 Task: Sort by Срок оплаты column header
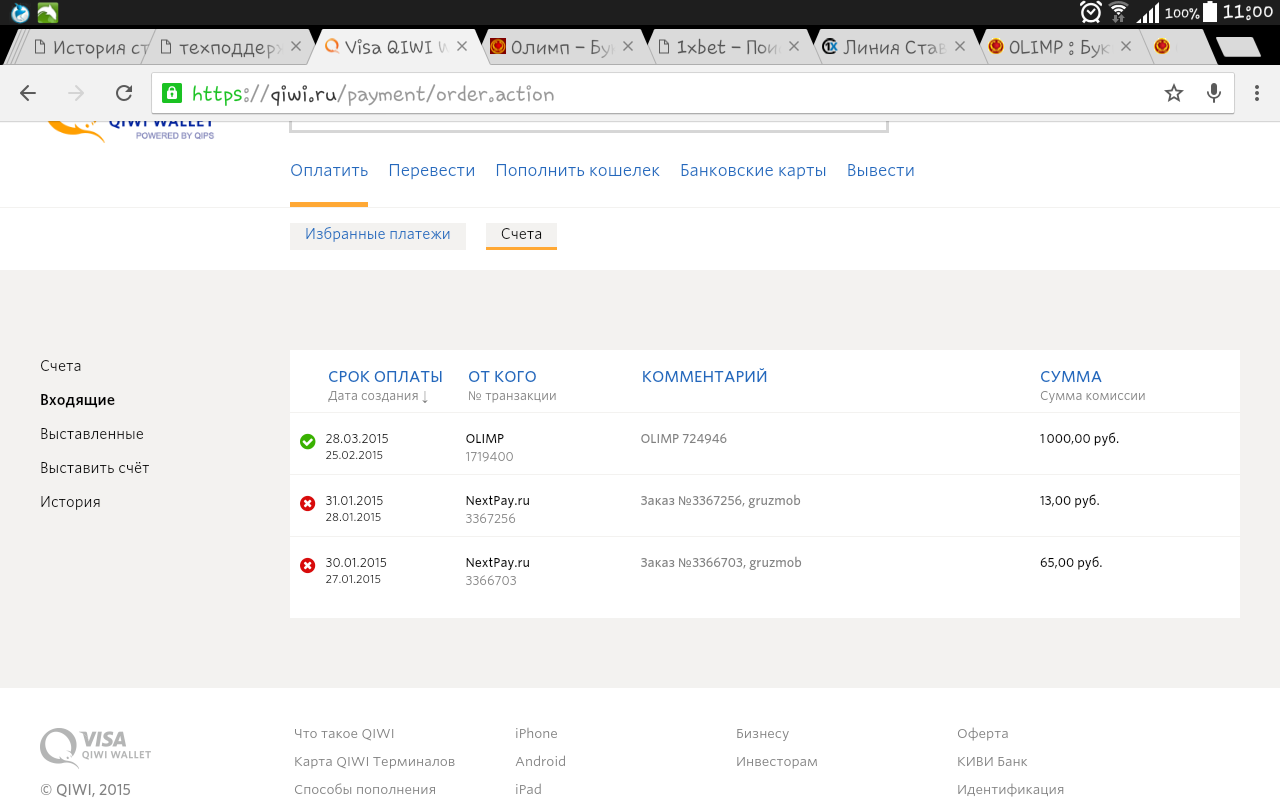pos(385,377)
